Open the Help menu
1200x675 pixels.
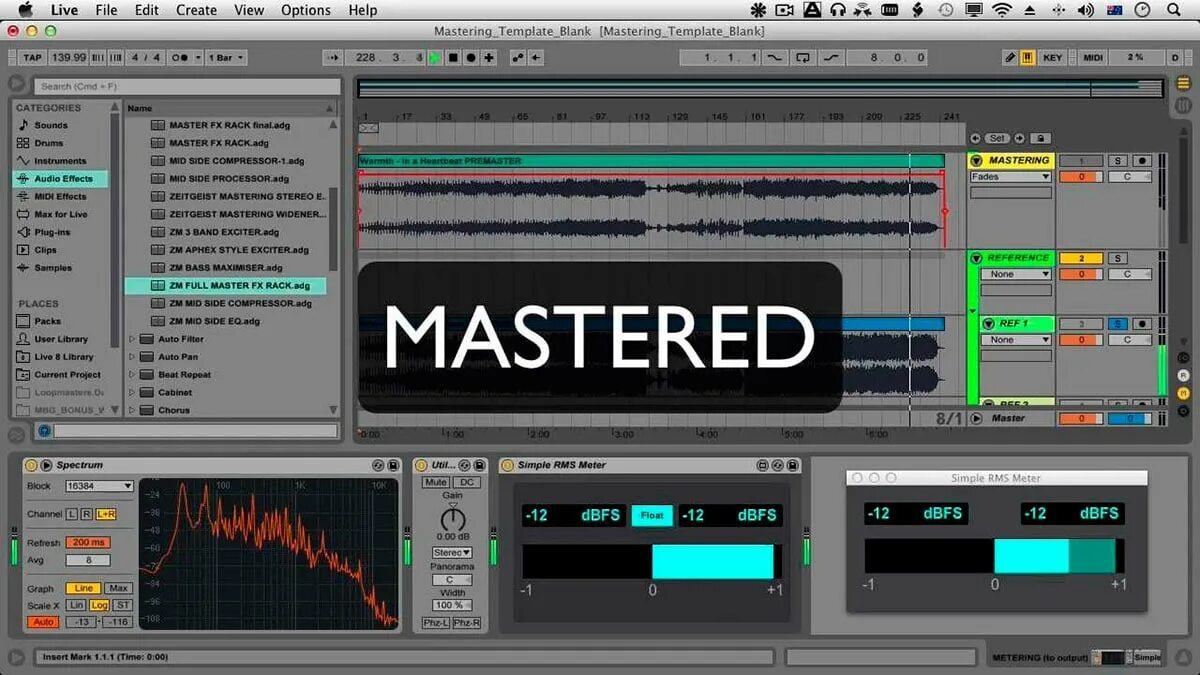[x=363, y=10]
